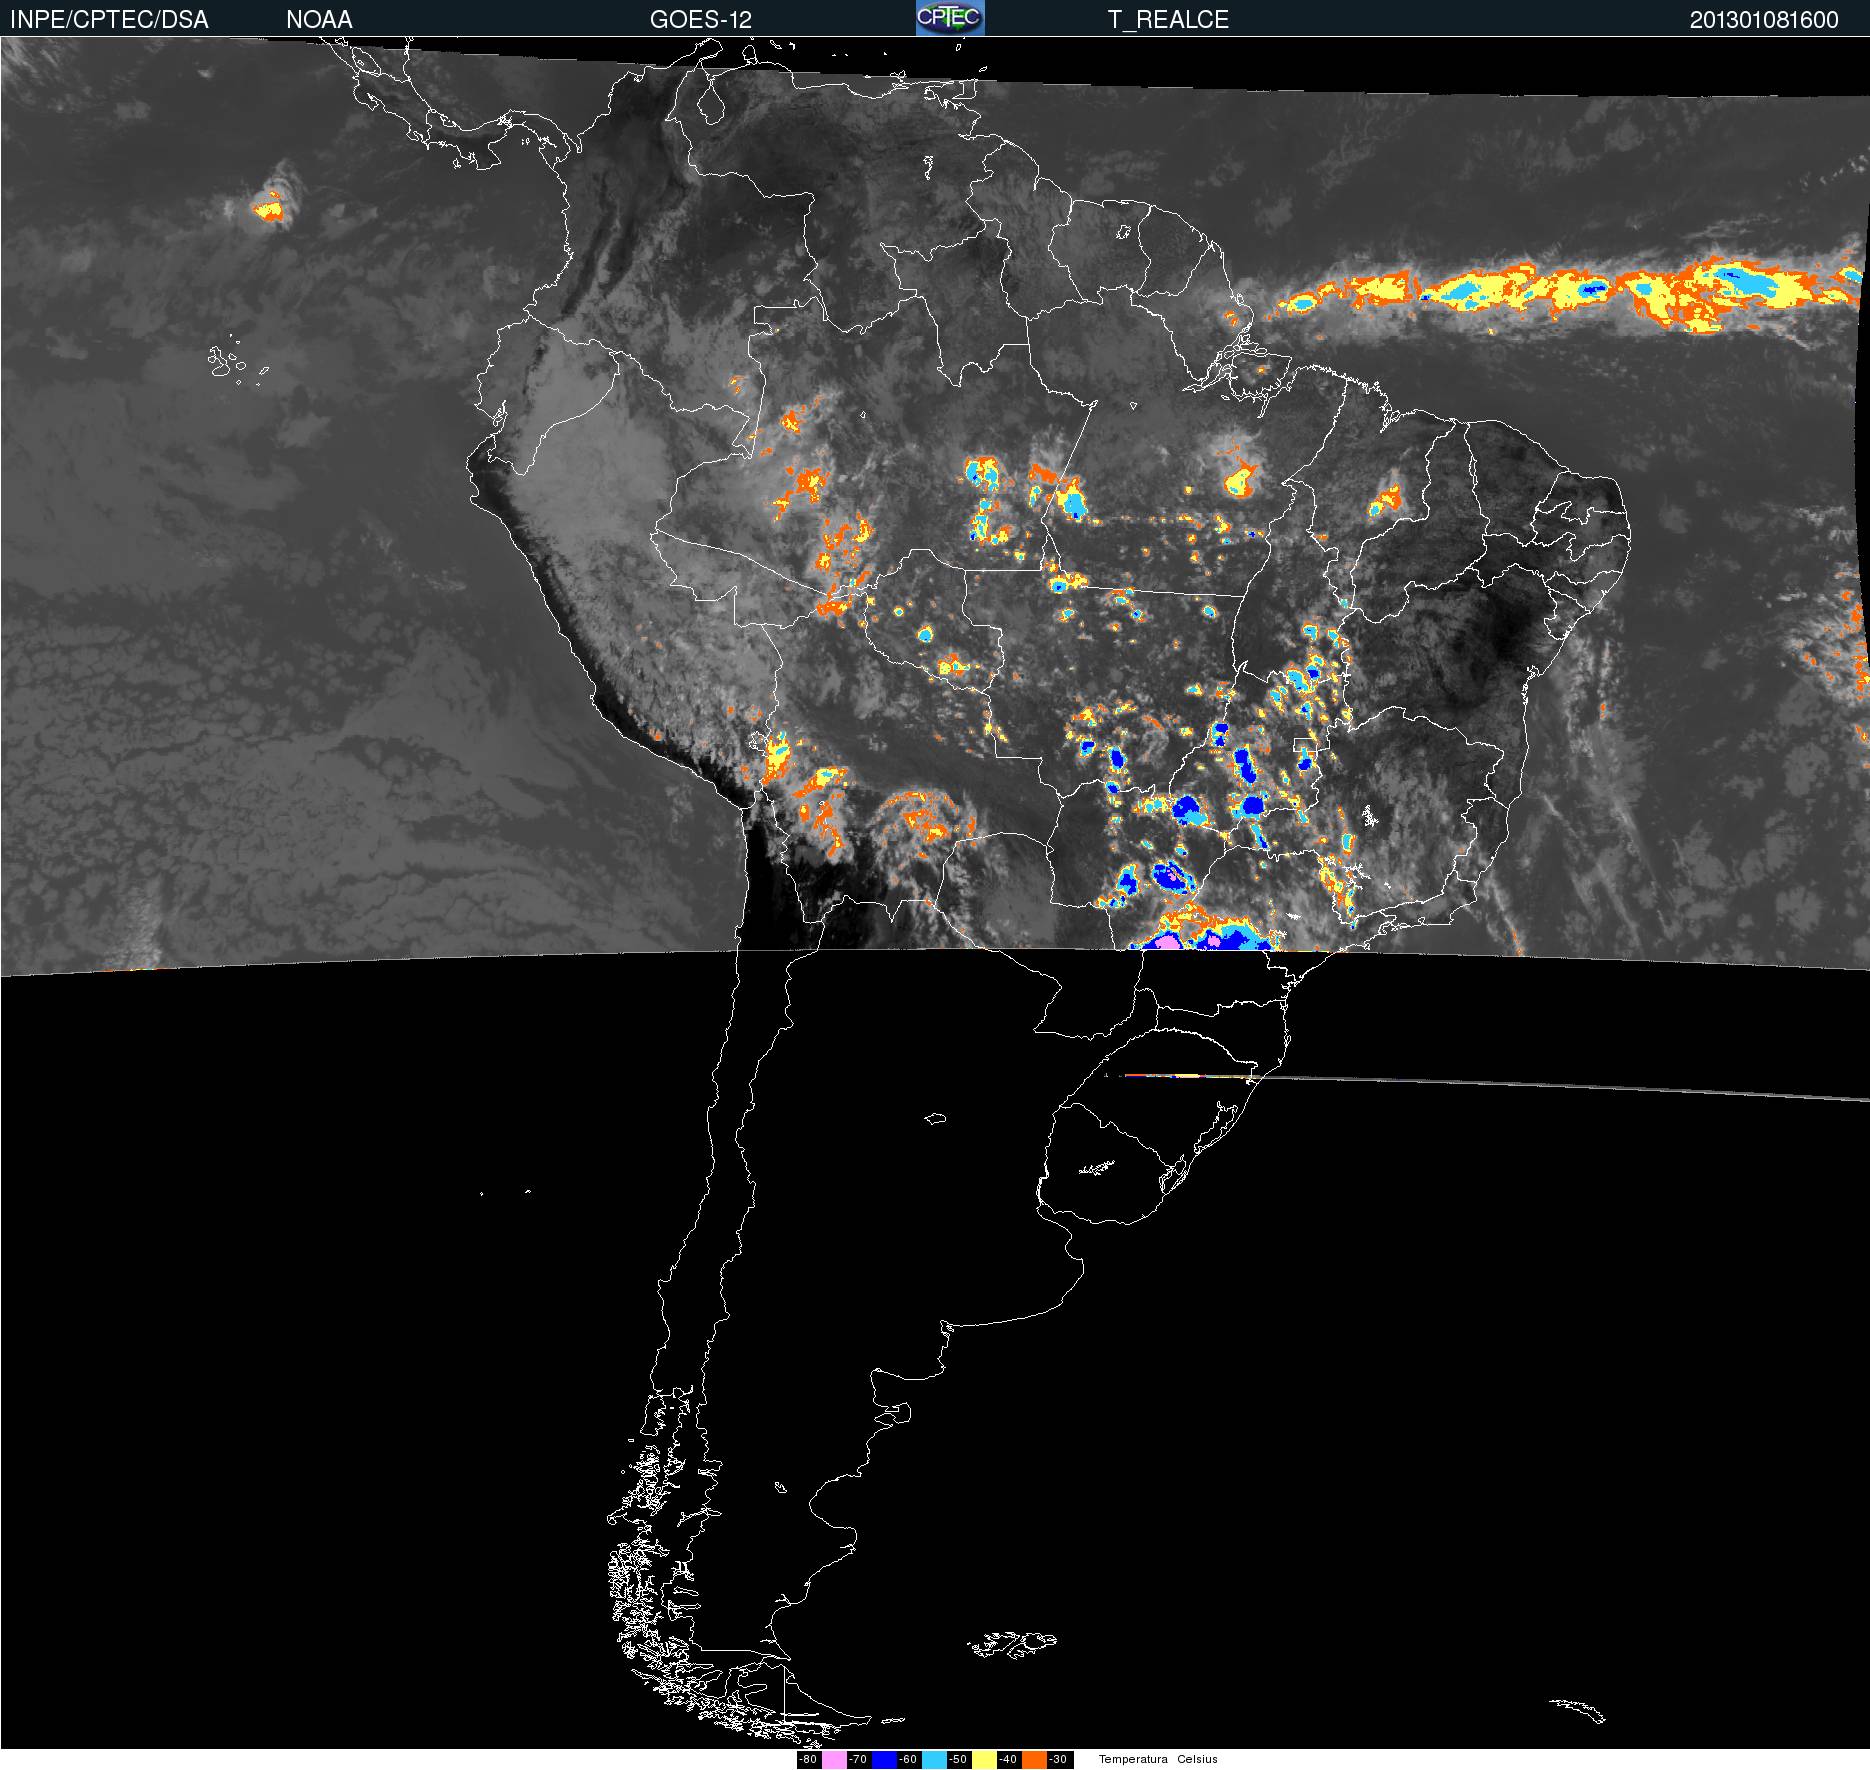This screenshot has width=1870, height=1770.
Task: Pick the dark blue legend swatch
Action: (884, 1760)
